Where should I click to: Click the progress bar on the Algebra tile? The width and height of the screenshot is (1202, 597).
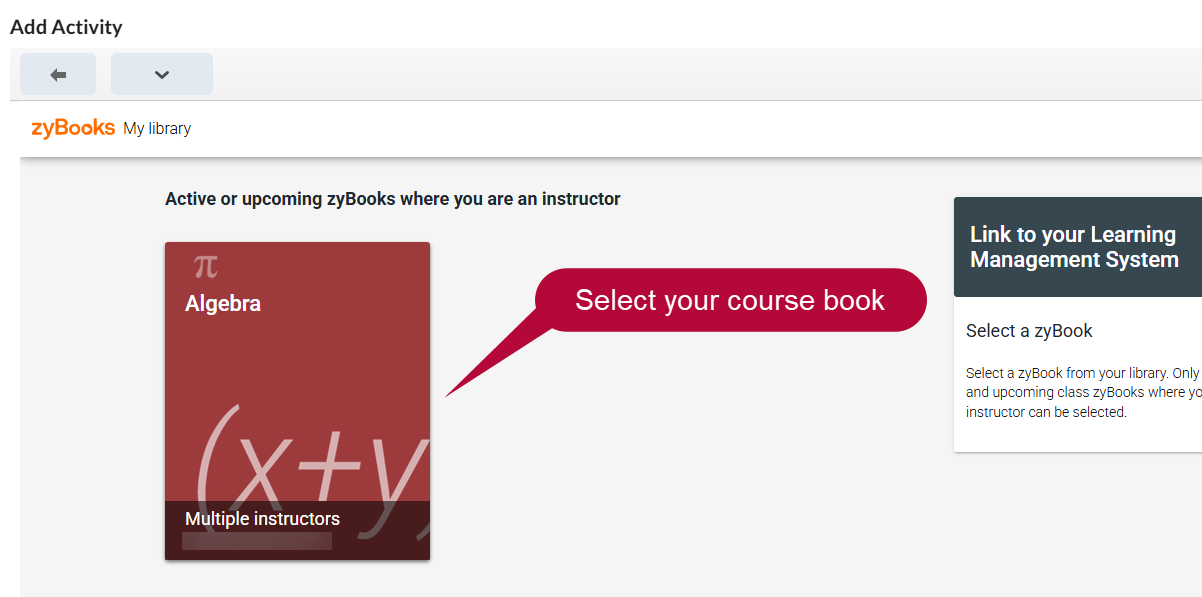pyautogui.click(x=256, y=540)
